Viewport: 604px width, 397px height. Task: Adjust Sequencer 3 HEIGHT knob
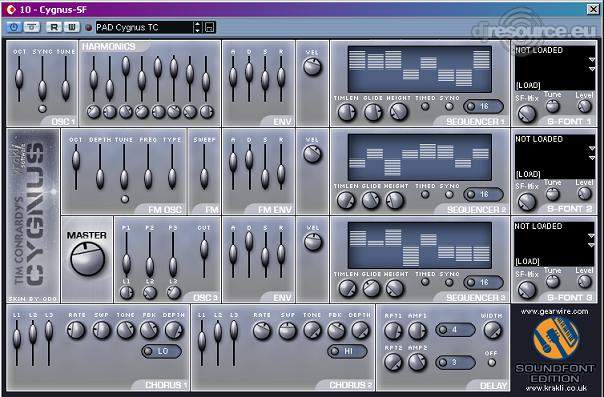coord(395,288)
